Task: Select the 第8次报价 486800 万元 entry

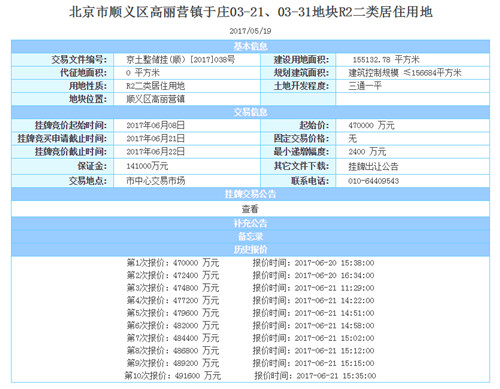Action: pos(173,351)
